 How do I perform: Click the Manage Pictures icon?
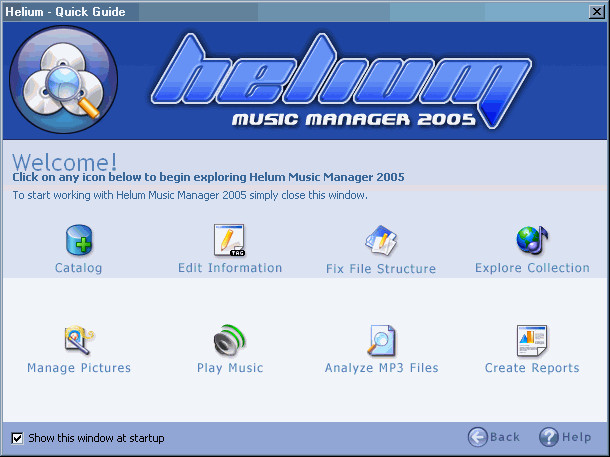point(79,340)
